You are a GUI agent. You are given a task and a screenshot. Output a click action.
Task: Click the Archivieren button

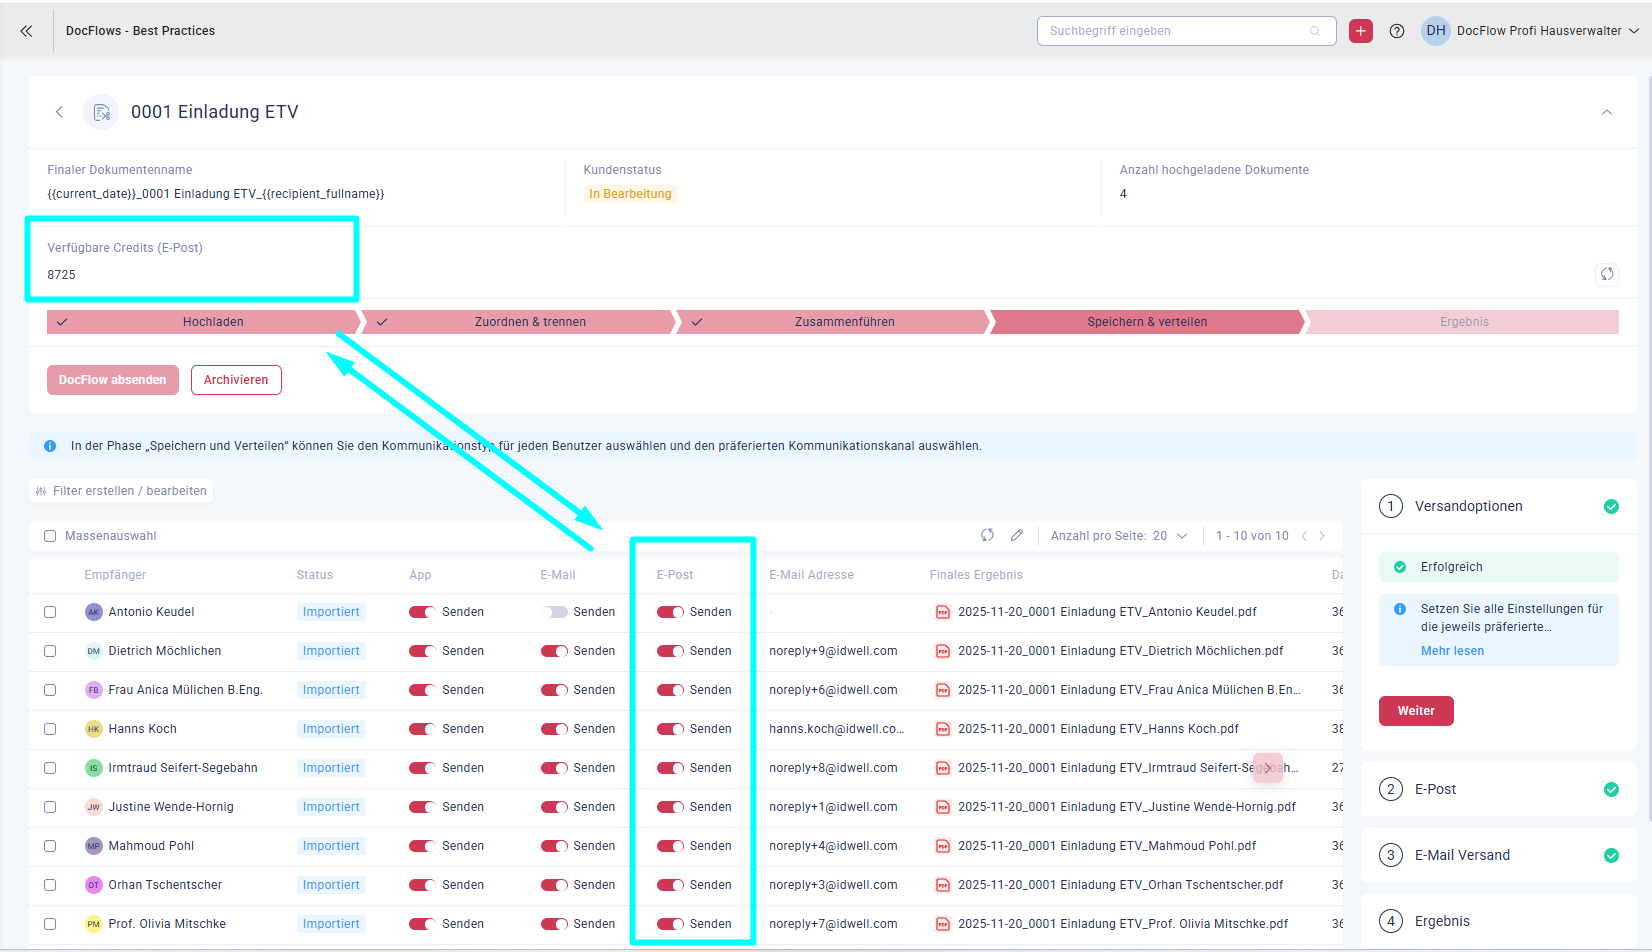(x=236, y=380)
